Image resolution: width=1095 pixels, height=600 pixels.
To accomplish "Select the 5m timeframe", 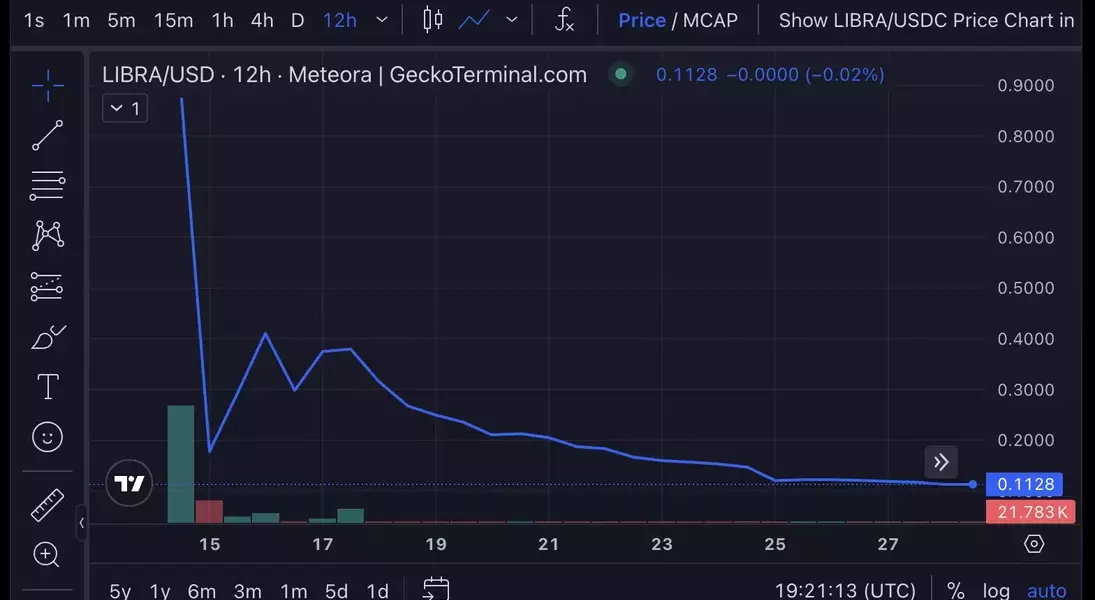I will pyautogui.click(x=122, y=20).
